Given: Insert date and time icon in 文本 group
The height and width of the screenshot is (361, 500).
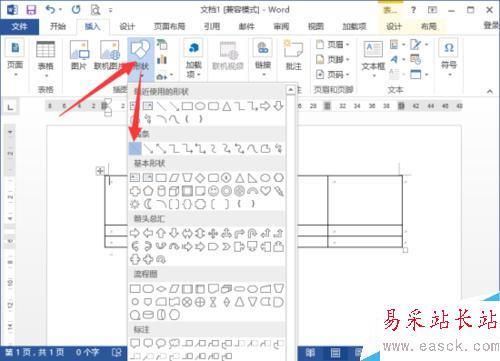Looking at the screenshot, I should tap(415, 59).
